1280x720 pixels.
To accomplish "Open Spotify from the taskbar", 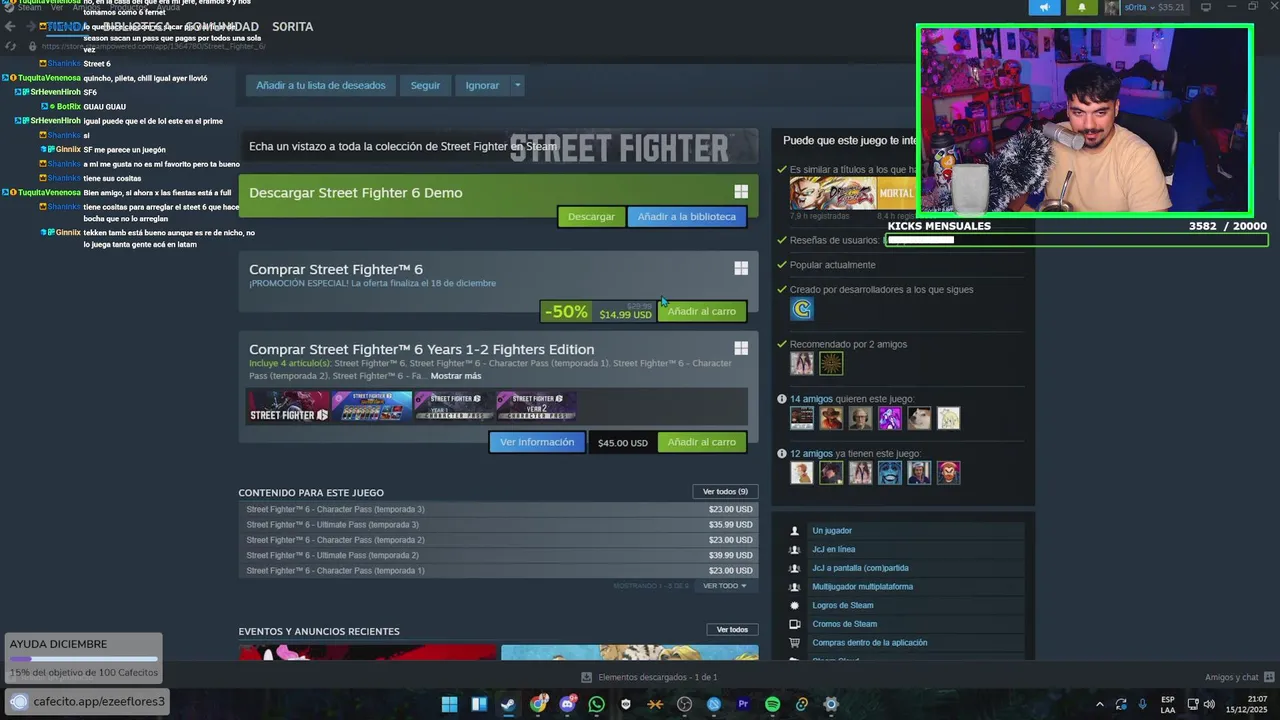I will [x=772, y=704].
